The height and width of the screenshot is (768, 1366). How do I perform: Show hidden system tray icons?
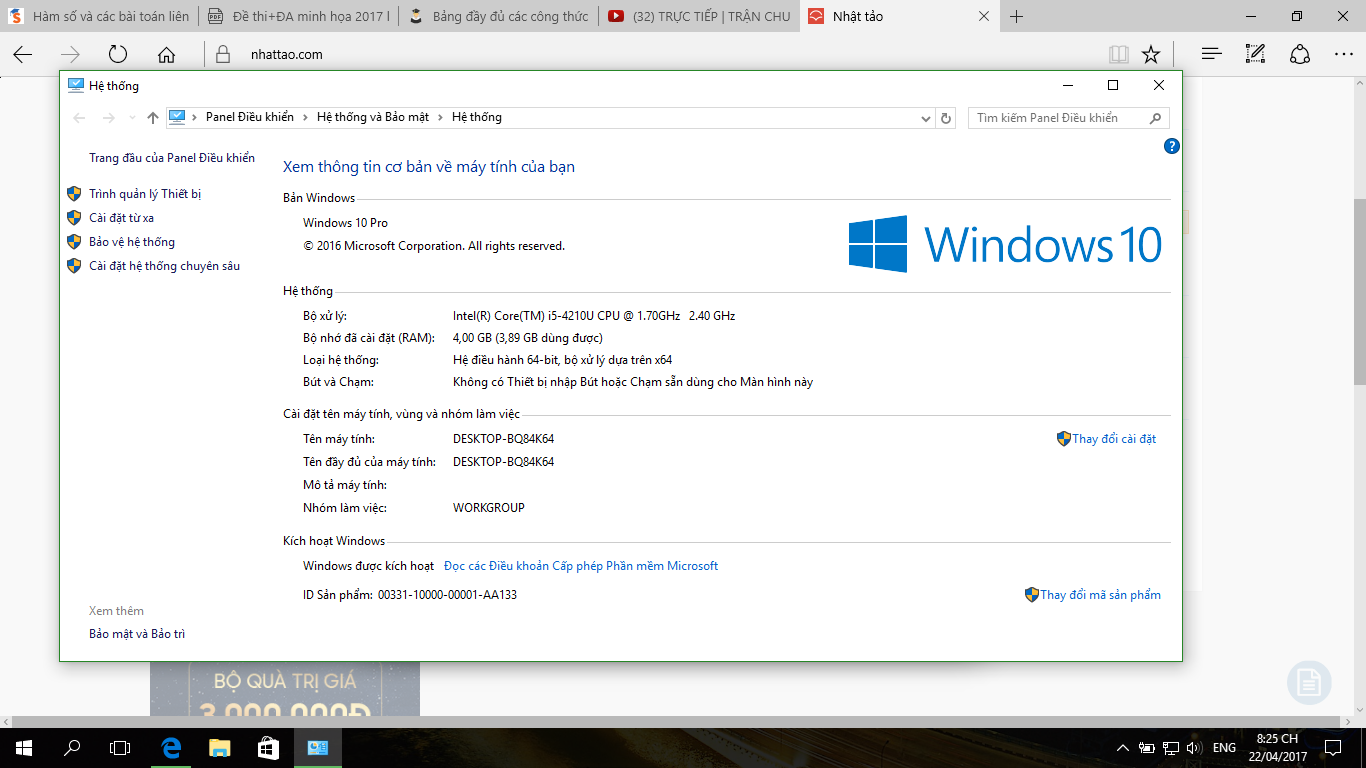1123,748
